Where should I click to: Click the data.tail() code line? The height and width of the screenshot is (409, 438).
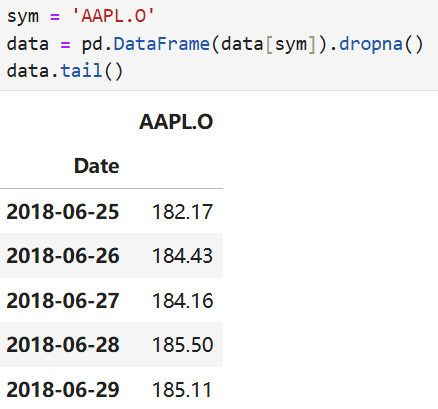click(x=65, y=71)
